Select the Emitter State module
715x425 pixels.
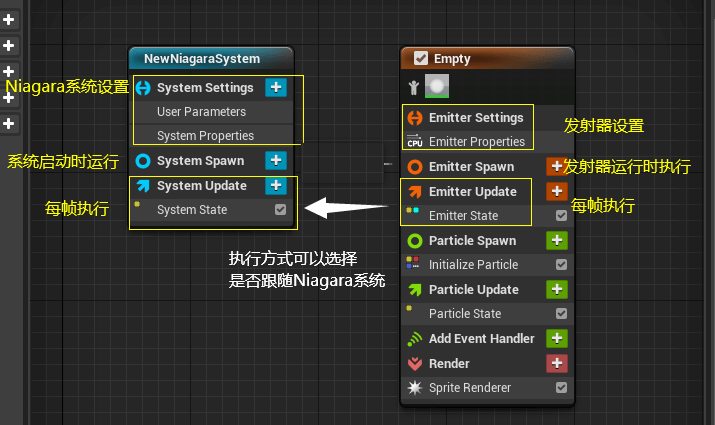tap(487, 215)
